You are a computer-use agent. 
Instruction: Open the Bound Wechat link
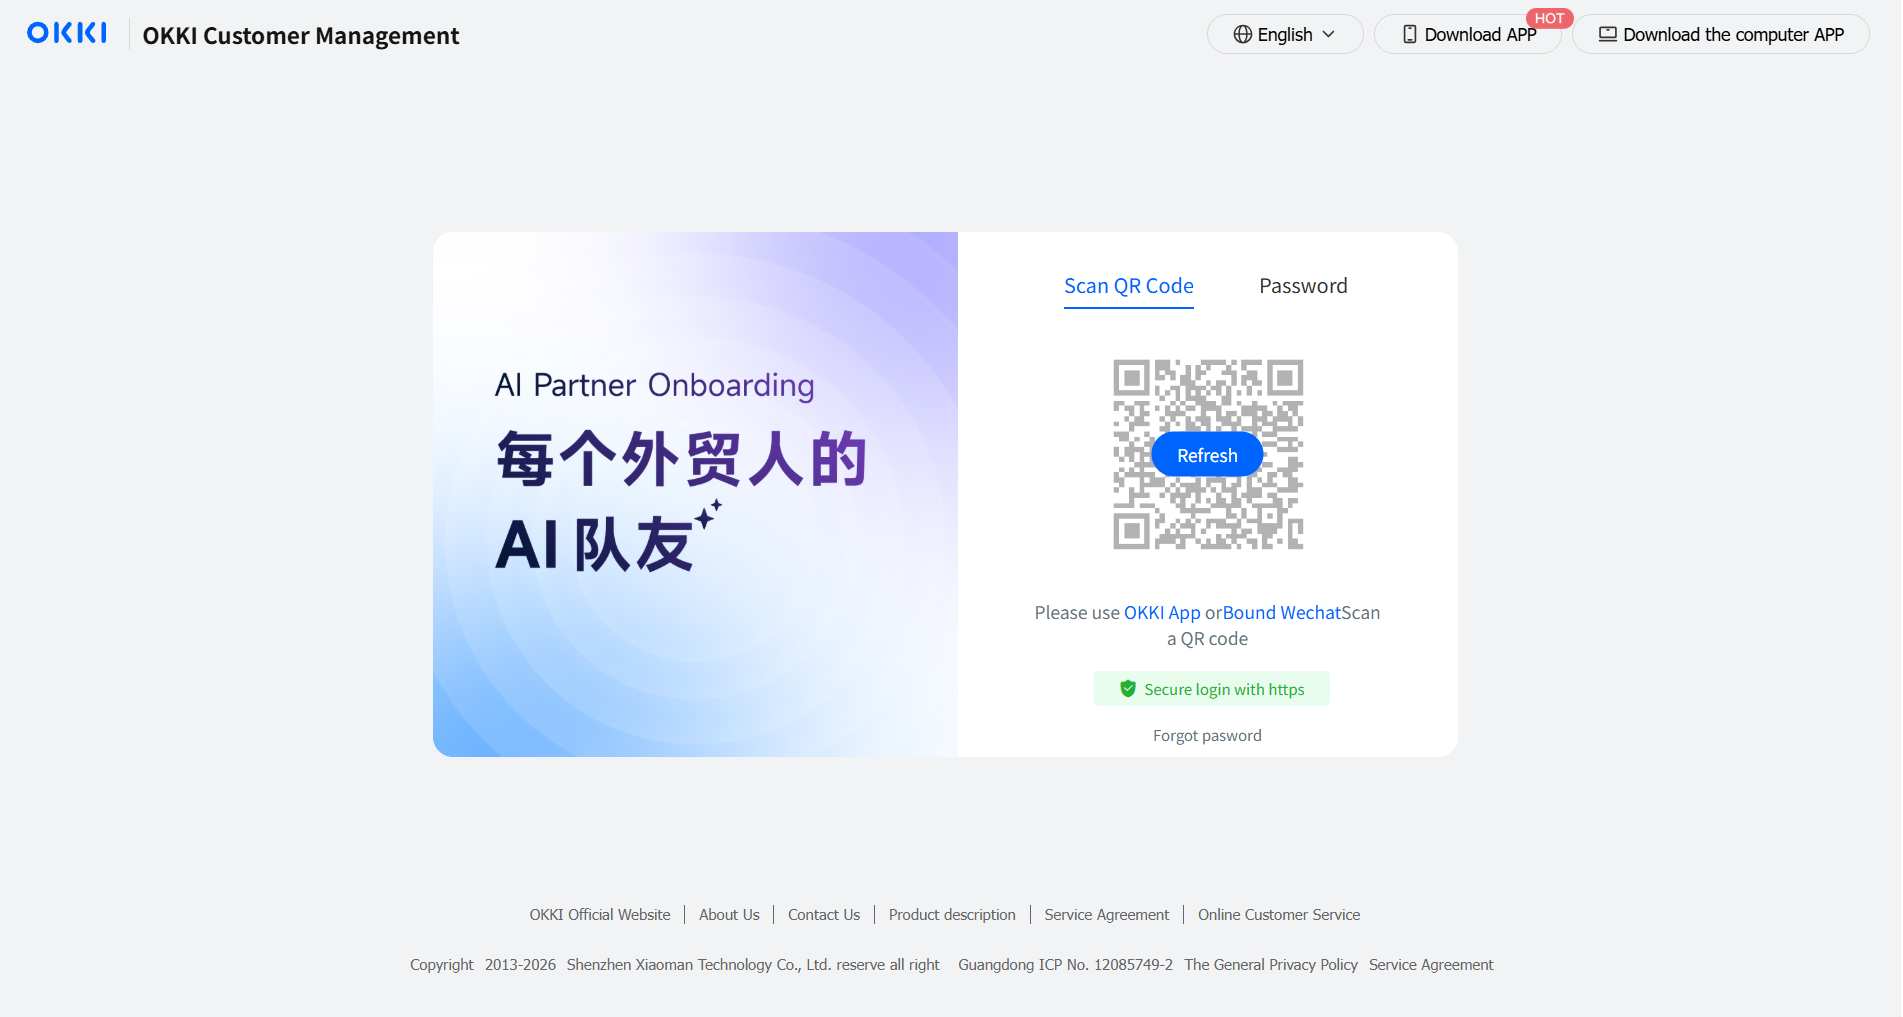pos(1281,613)
